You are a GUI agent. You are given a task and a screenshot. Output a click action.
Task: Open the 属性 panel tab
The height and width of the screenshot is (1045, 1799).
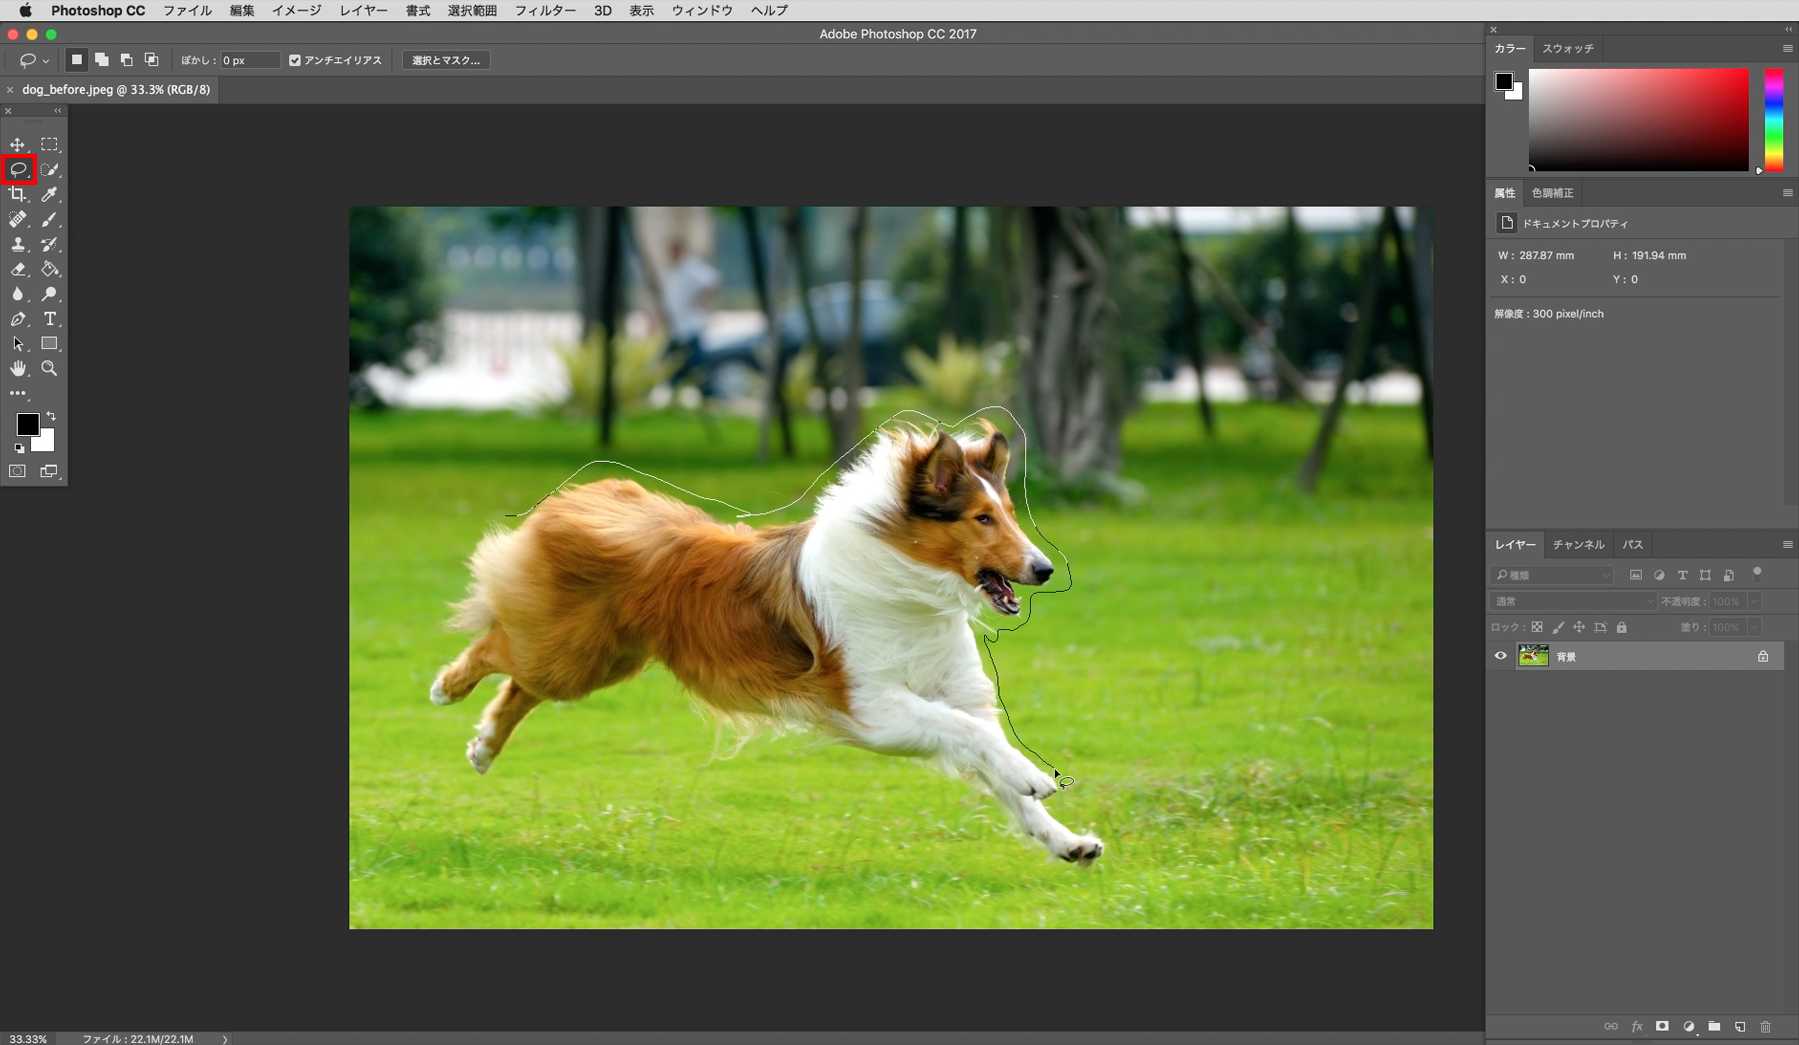[1504, 192]
